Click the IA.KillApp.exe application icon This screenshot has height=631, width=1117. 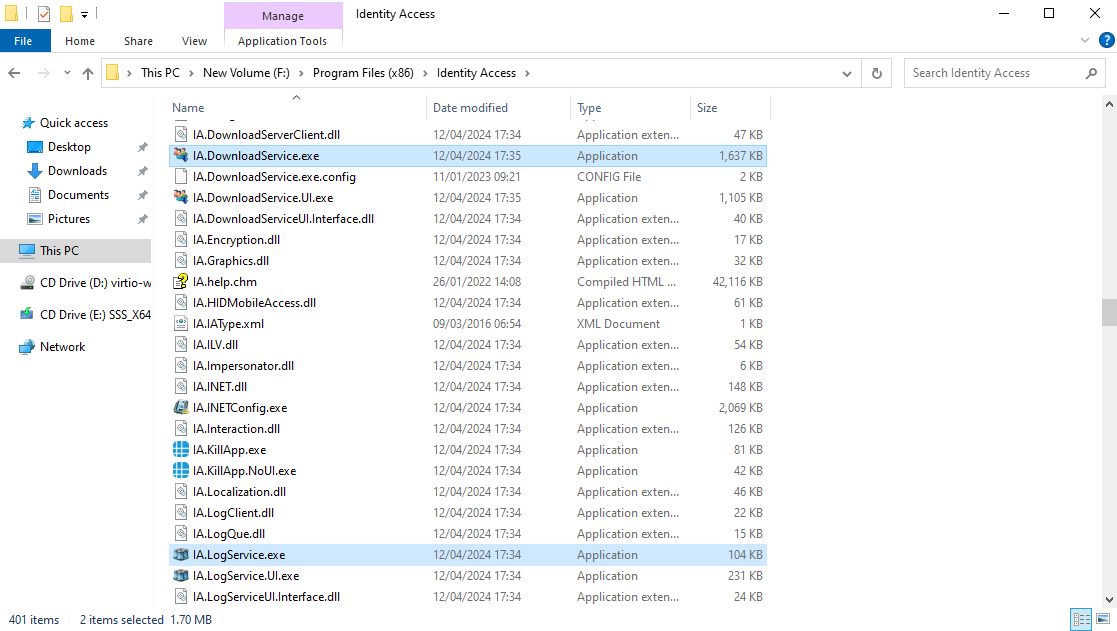[x=181, y=449]
